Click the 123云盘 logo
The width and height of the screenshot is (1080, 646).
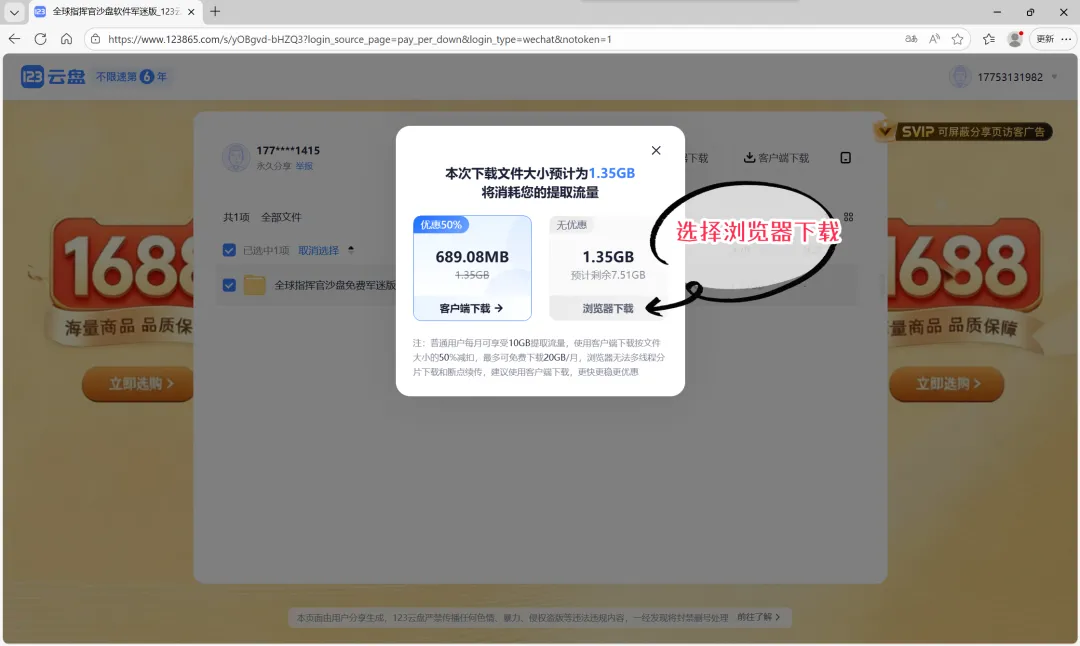point(53,76)
